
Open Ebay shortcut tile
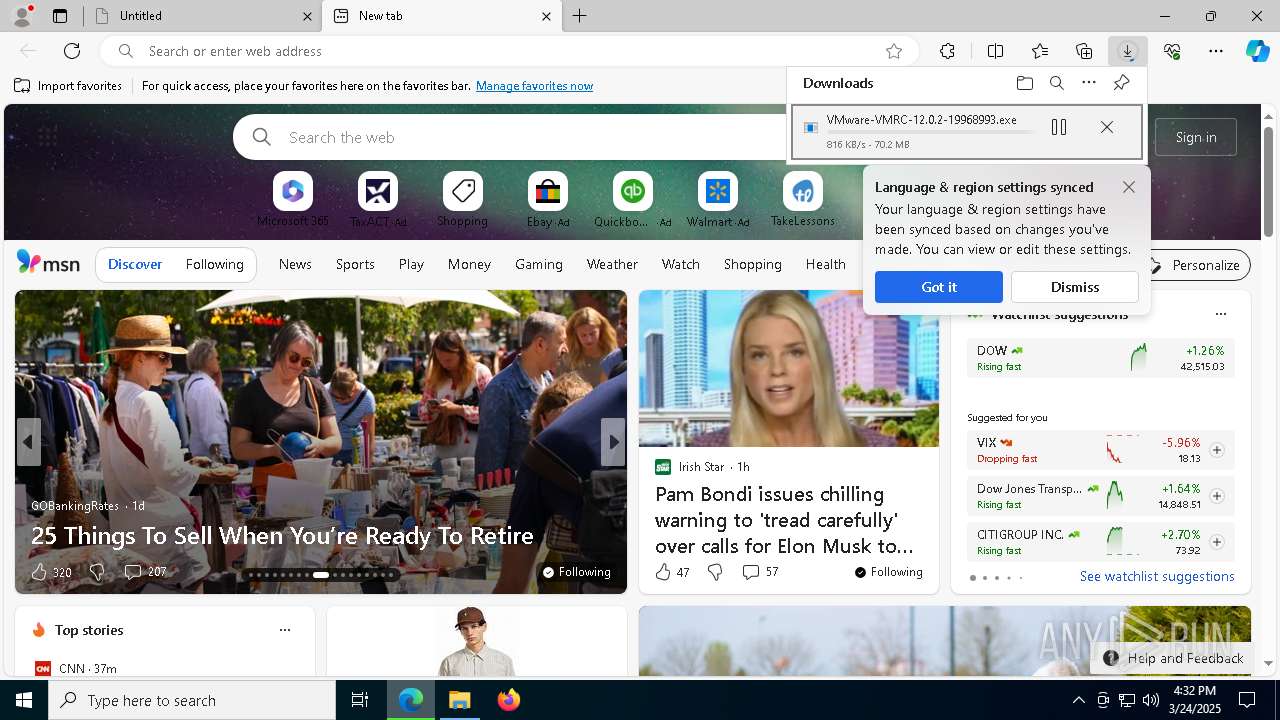pos(548,199)
